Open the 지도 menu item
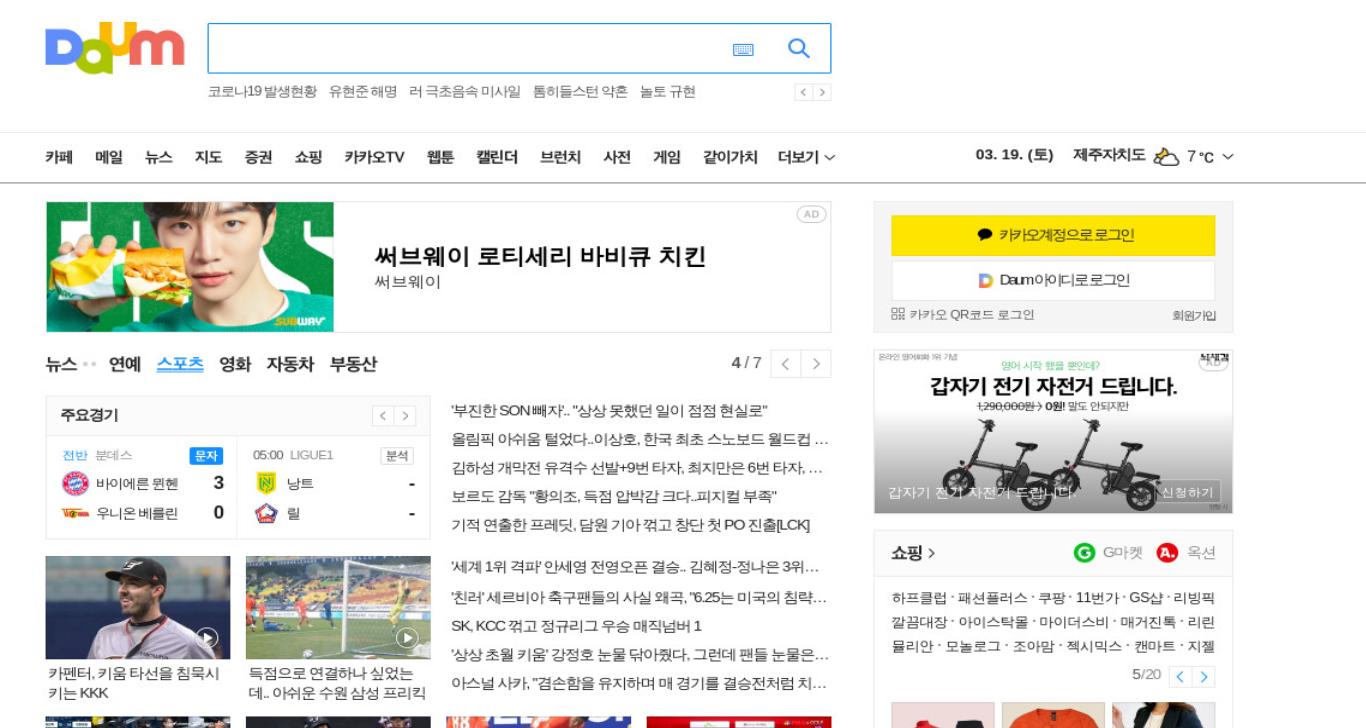The height and width of the screenshot is (728, 1366). [x=208, y=157]
